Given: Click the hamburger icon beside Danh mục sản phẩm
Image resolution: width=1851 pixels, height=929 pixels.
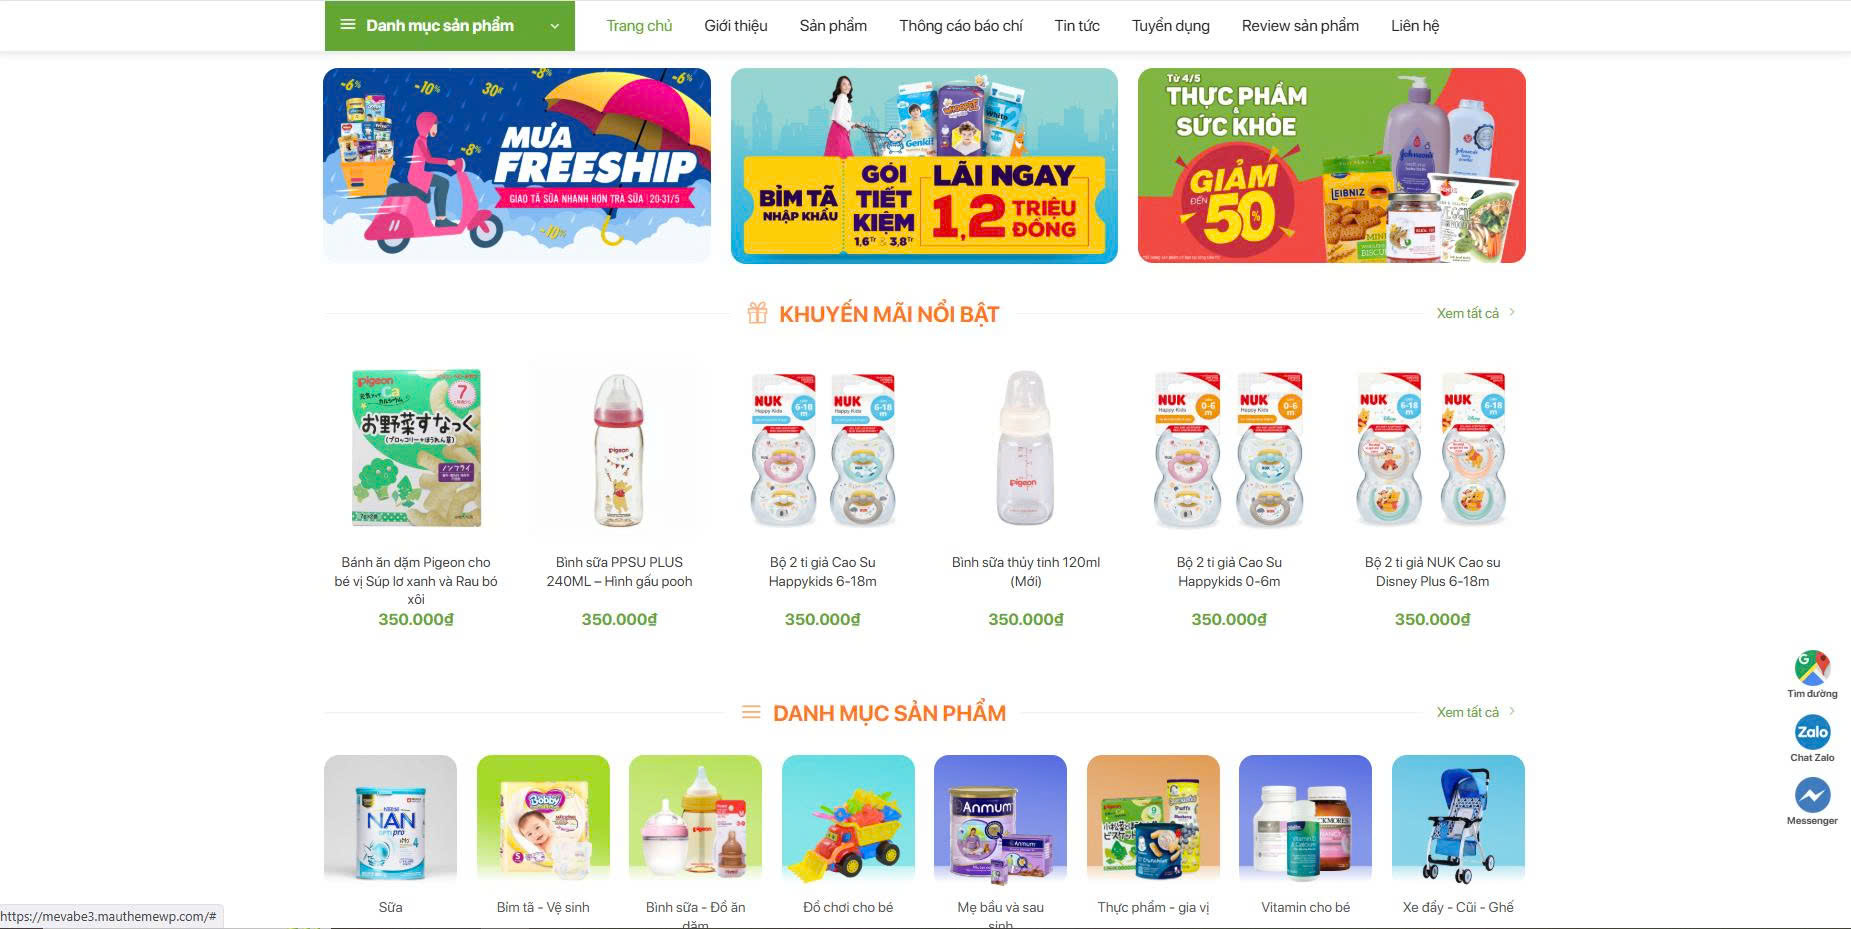Looking at the screenshot, I should click(348, 25).
